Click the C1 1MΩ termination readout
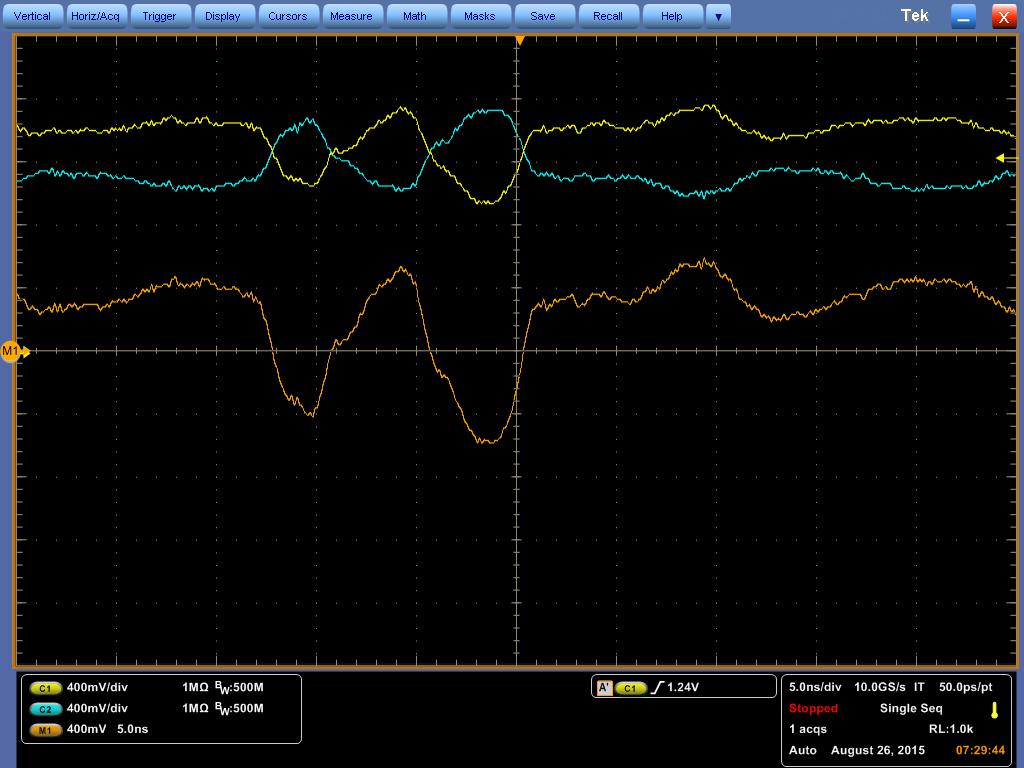This screenshot has height=768, width=1024. coord(195,687)
